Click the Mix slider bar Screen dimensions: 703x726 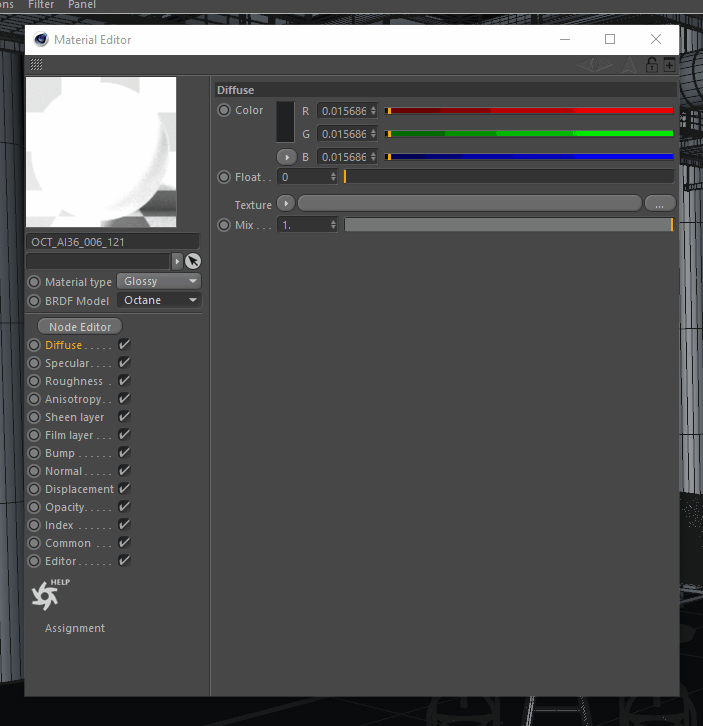coord(509,225)
